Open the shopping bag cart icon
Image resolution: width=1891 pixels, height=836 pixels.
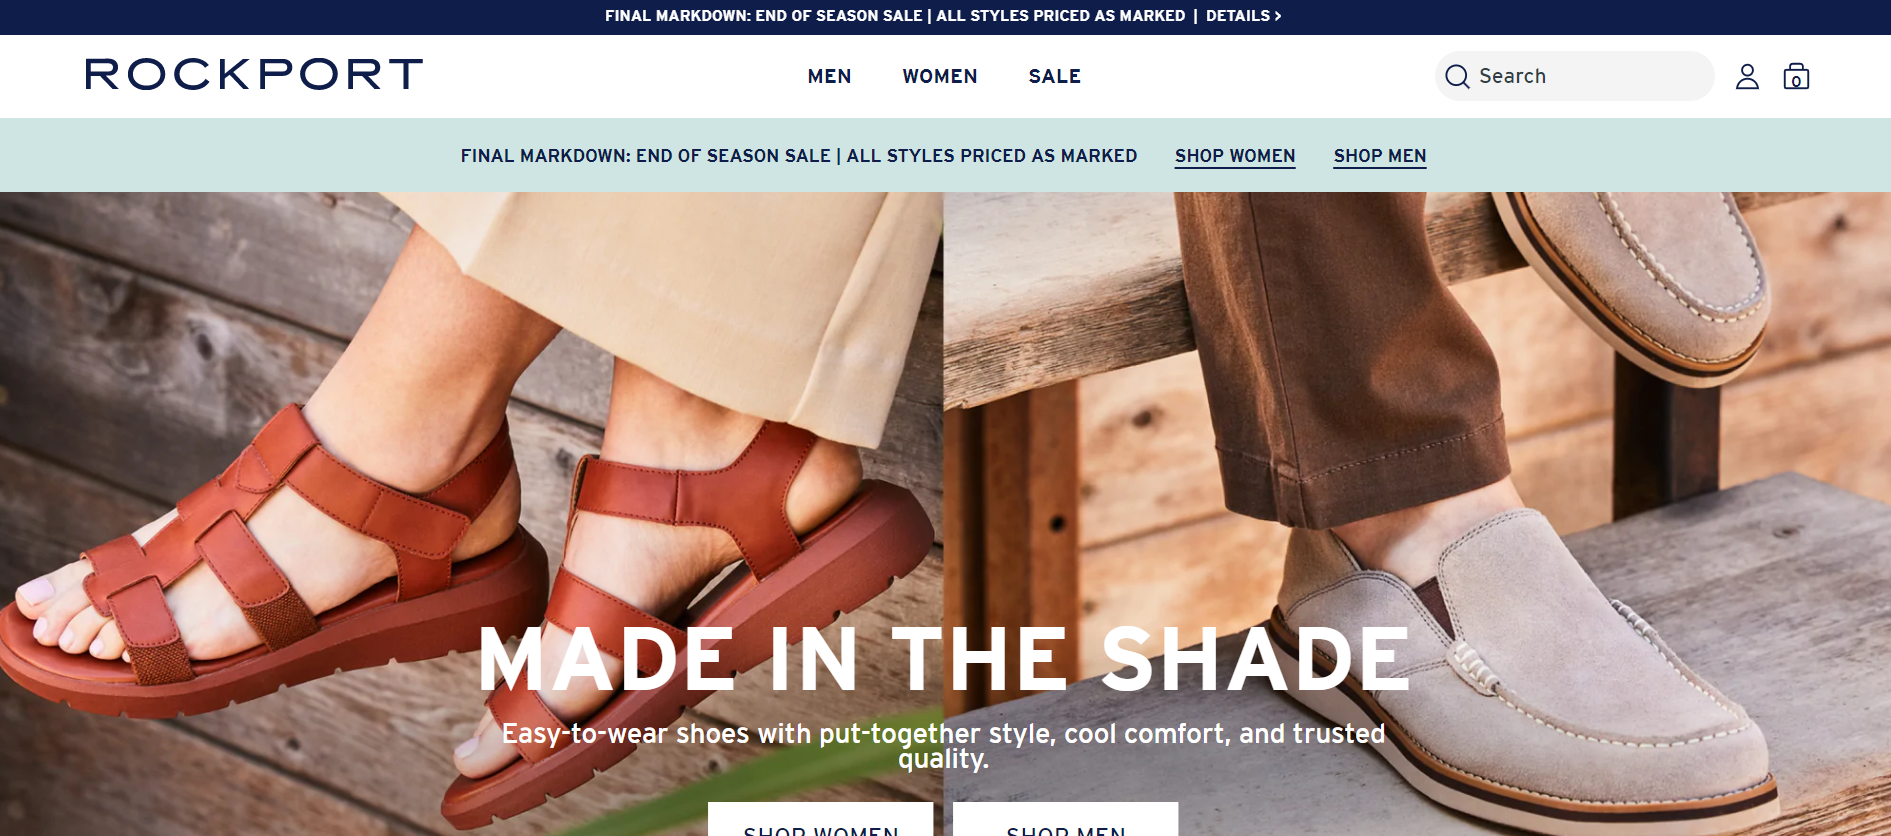coord(1796,77)
